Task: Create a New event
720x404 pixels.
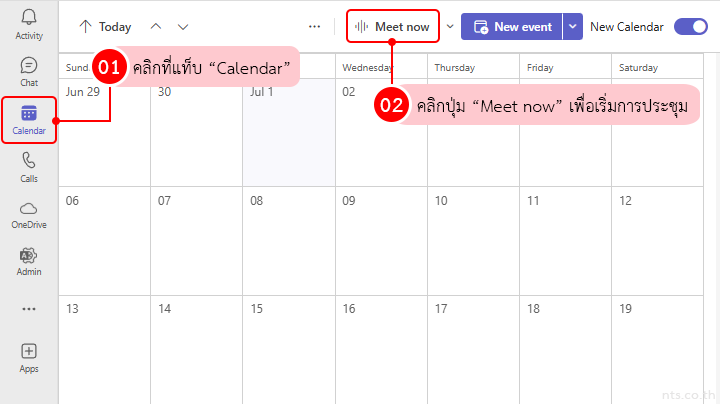Action: click(511, 27)
